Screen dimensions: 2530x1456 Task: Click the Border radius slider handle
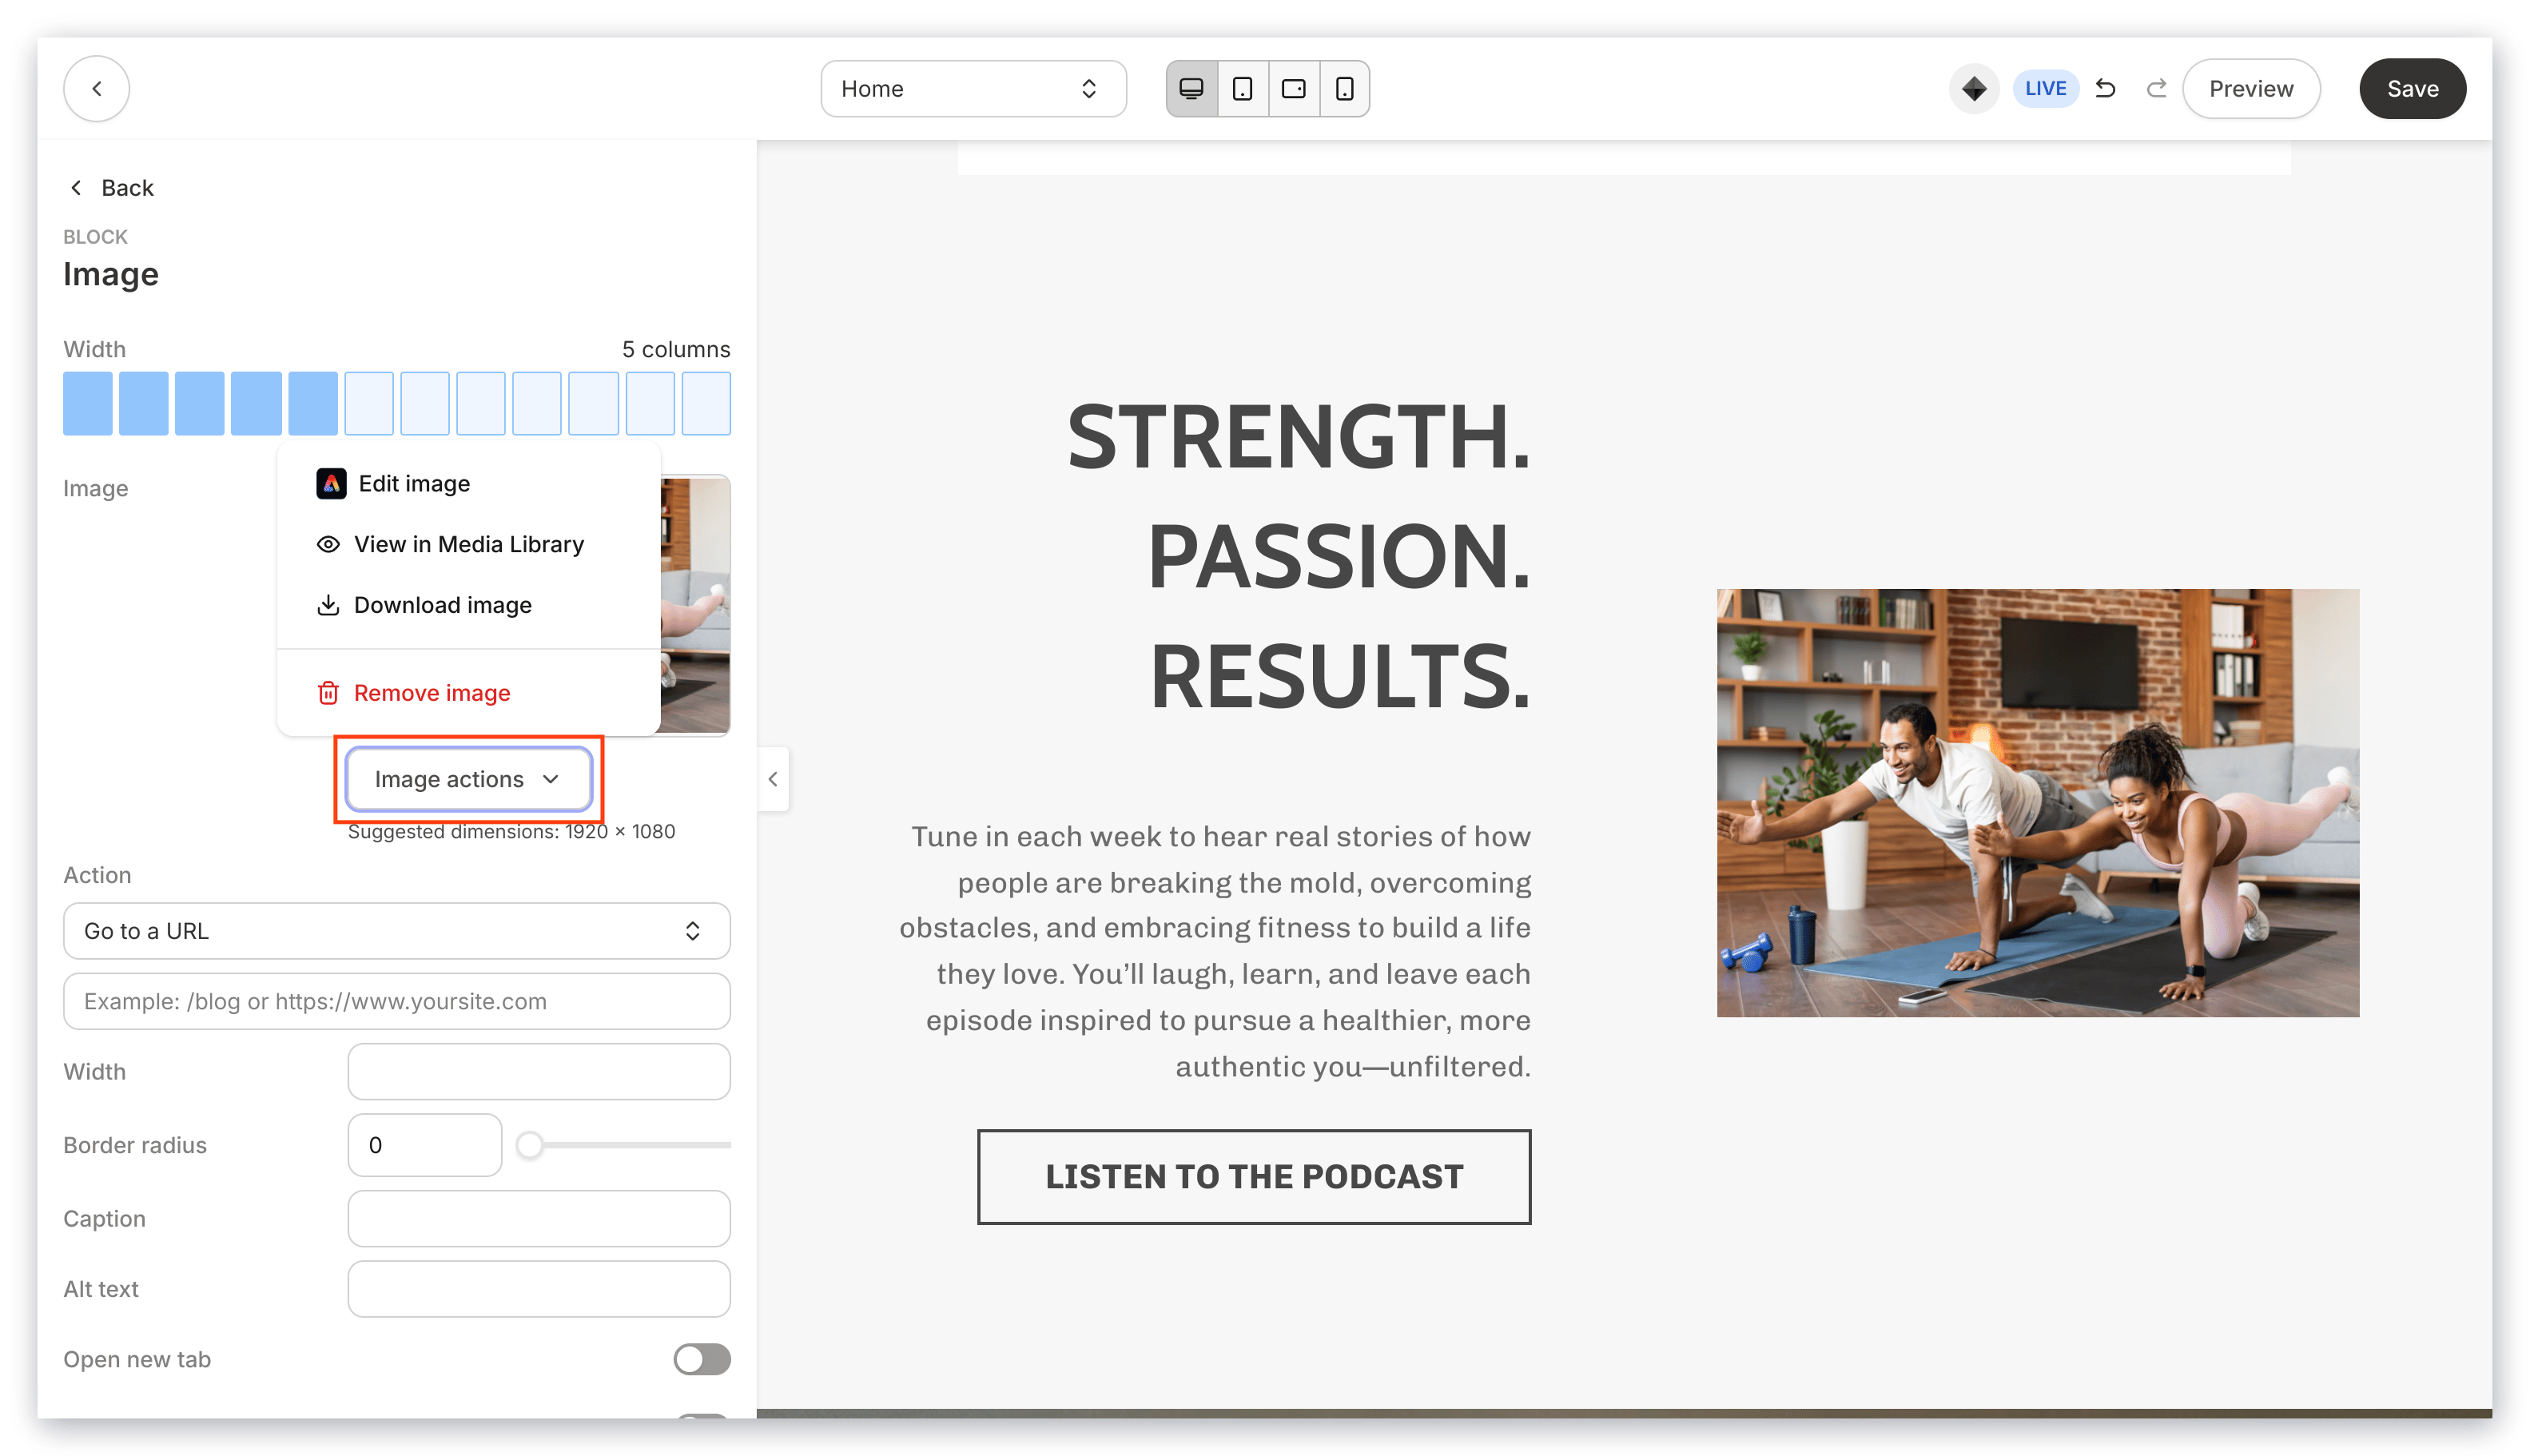pos(529,1144)
